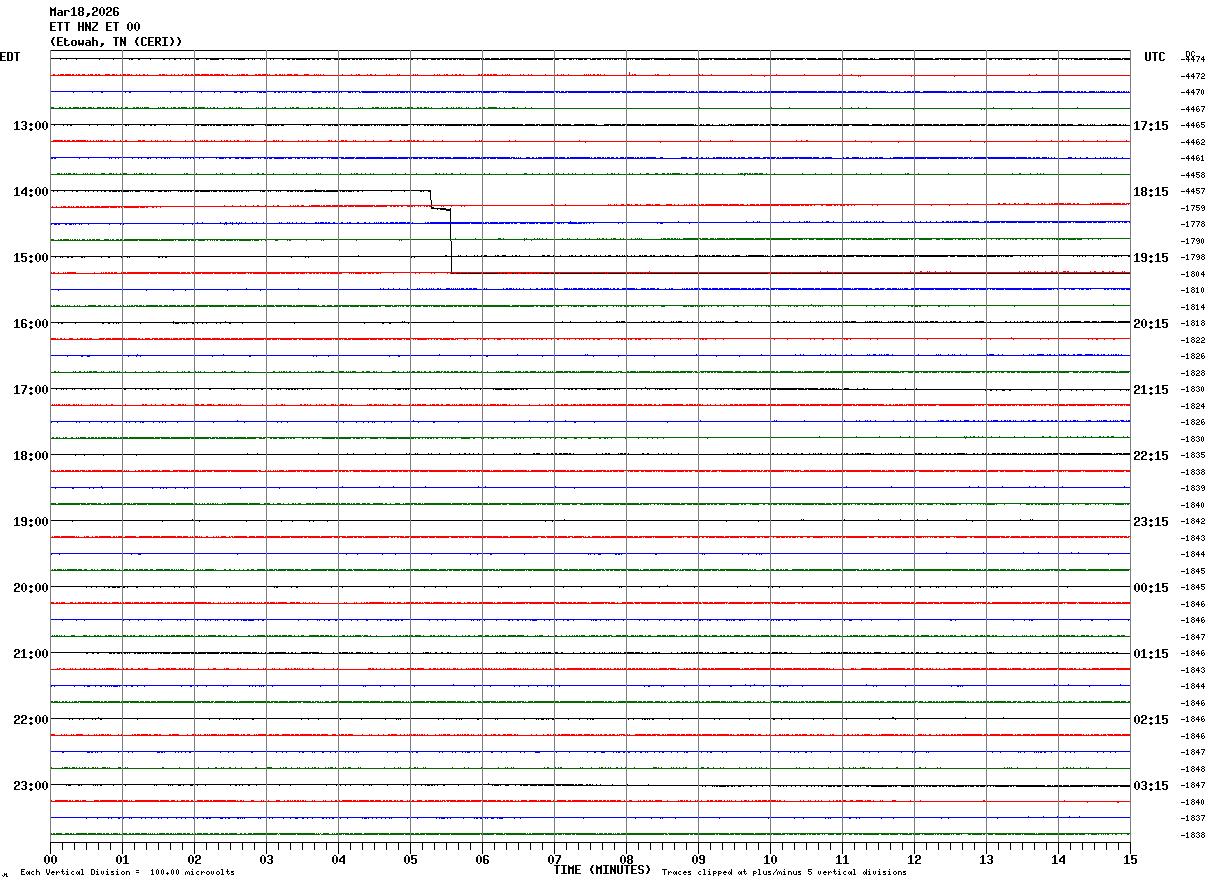Click the "21:00" EDT time label

[31, 654]
